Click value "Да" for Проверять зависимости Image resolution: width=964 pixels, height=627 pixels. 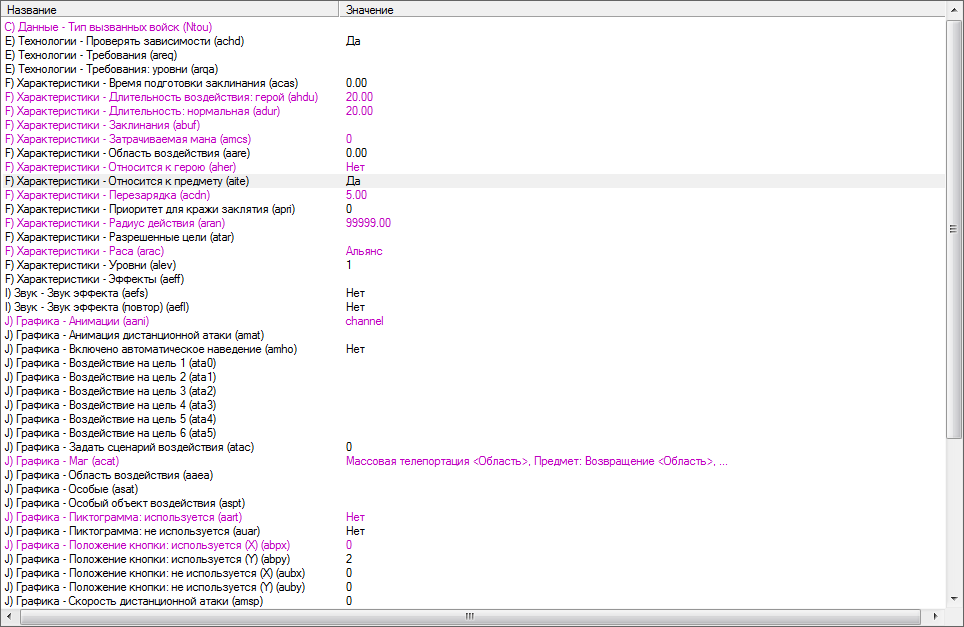click(353, 41)
